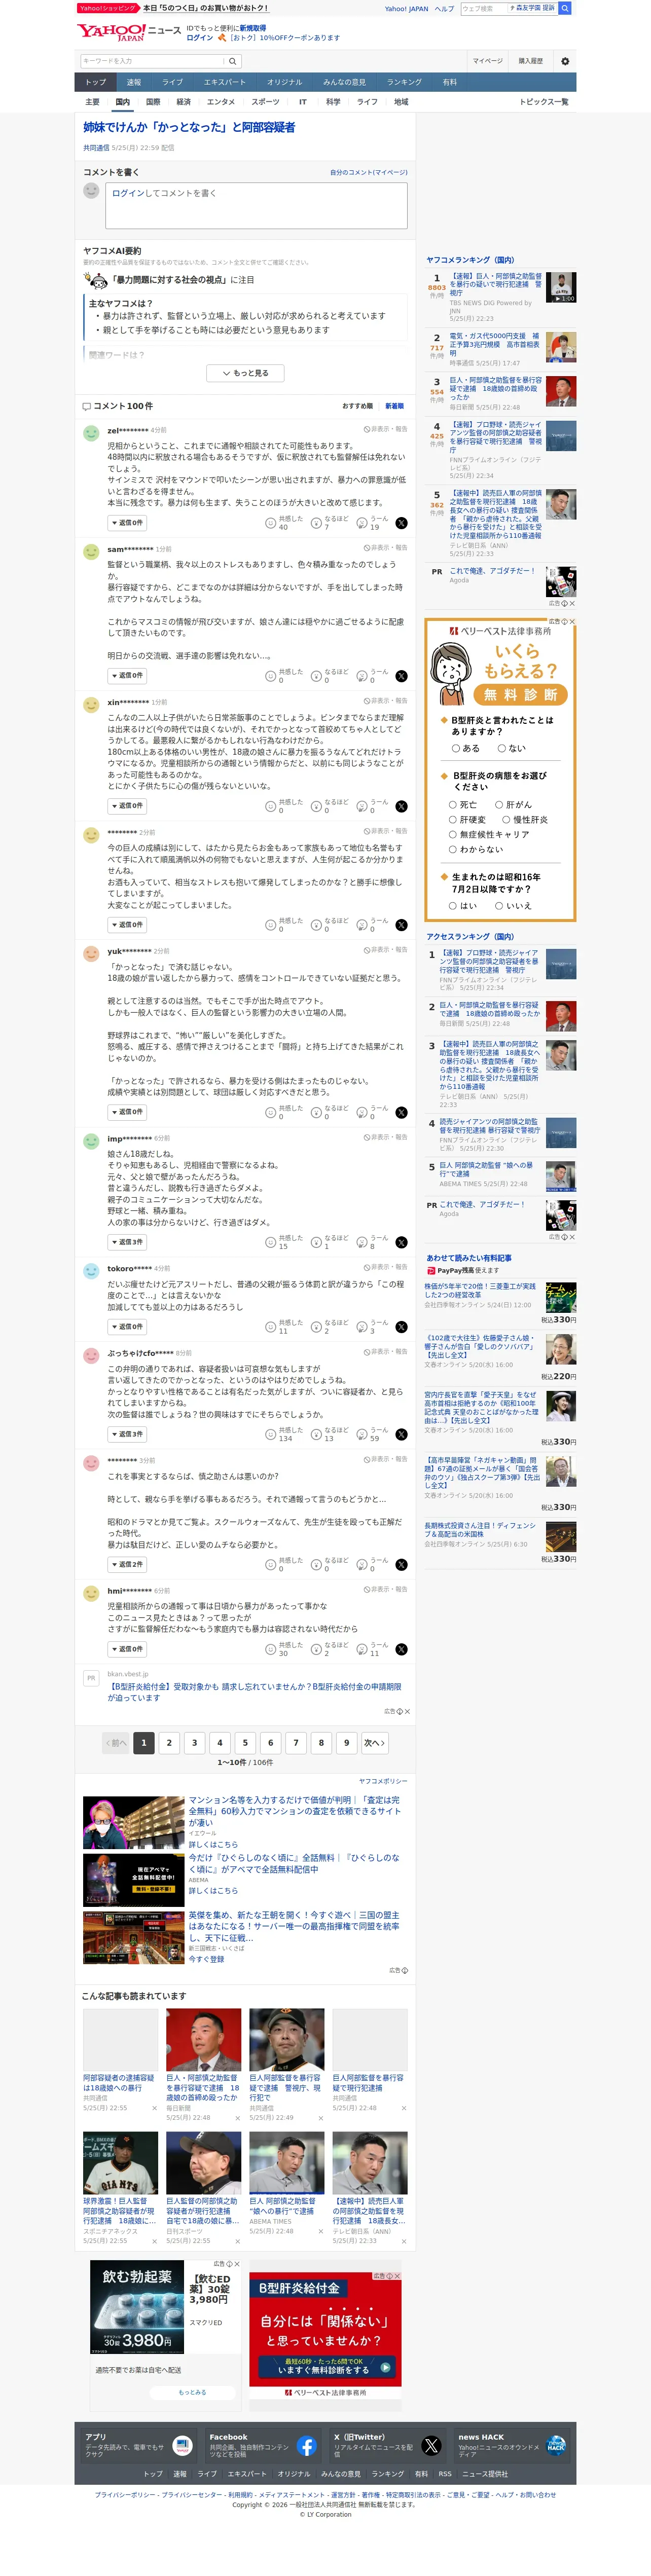Click 次へ pagination button
Viewport: 651px width, 2576px height.
(374, 1743)
